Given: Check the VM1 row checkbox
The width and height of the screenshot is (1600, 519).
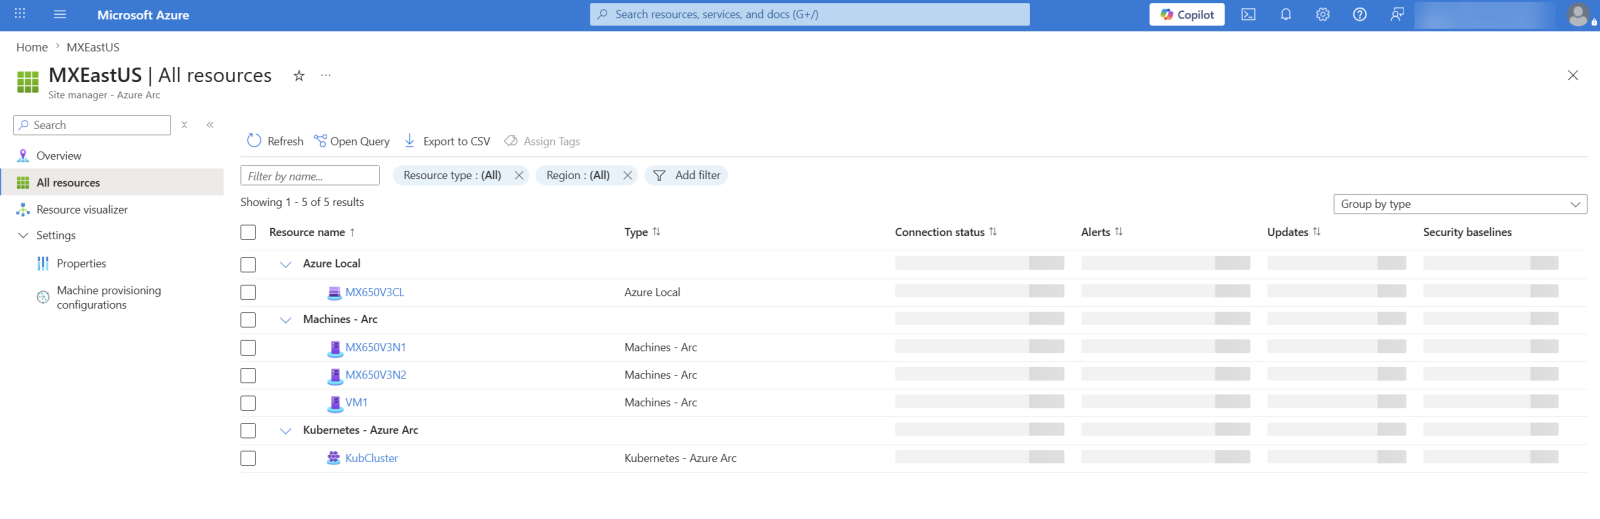Looking at the screenshot, I should click(248, 403).
